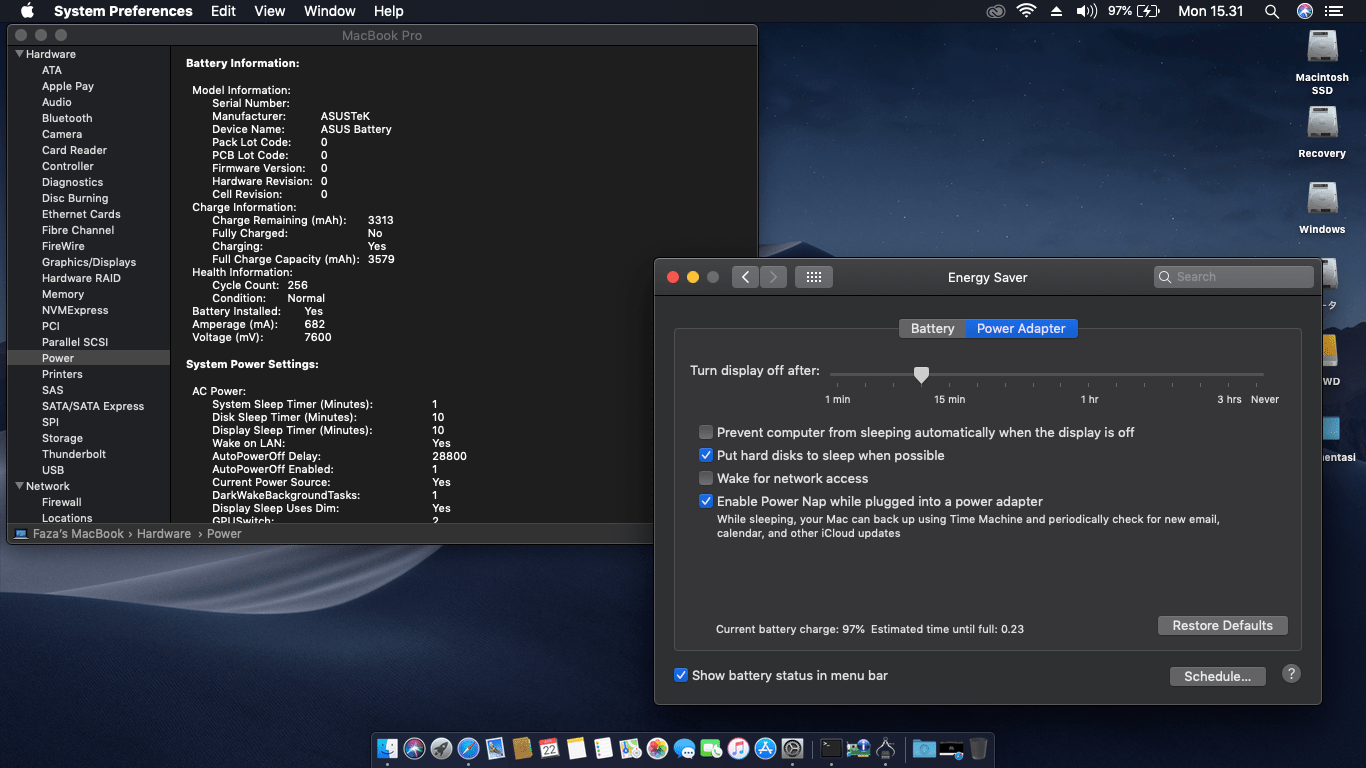Image resolution: width=1366 pixels, height=768 pixels.
Task: Open the Photos app in the dock
Action: point(657,748)
